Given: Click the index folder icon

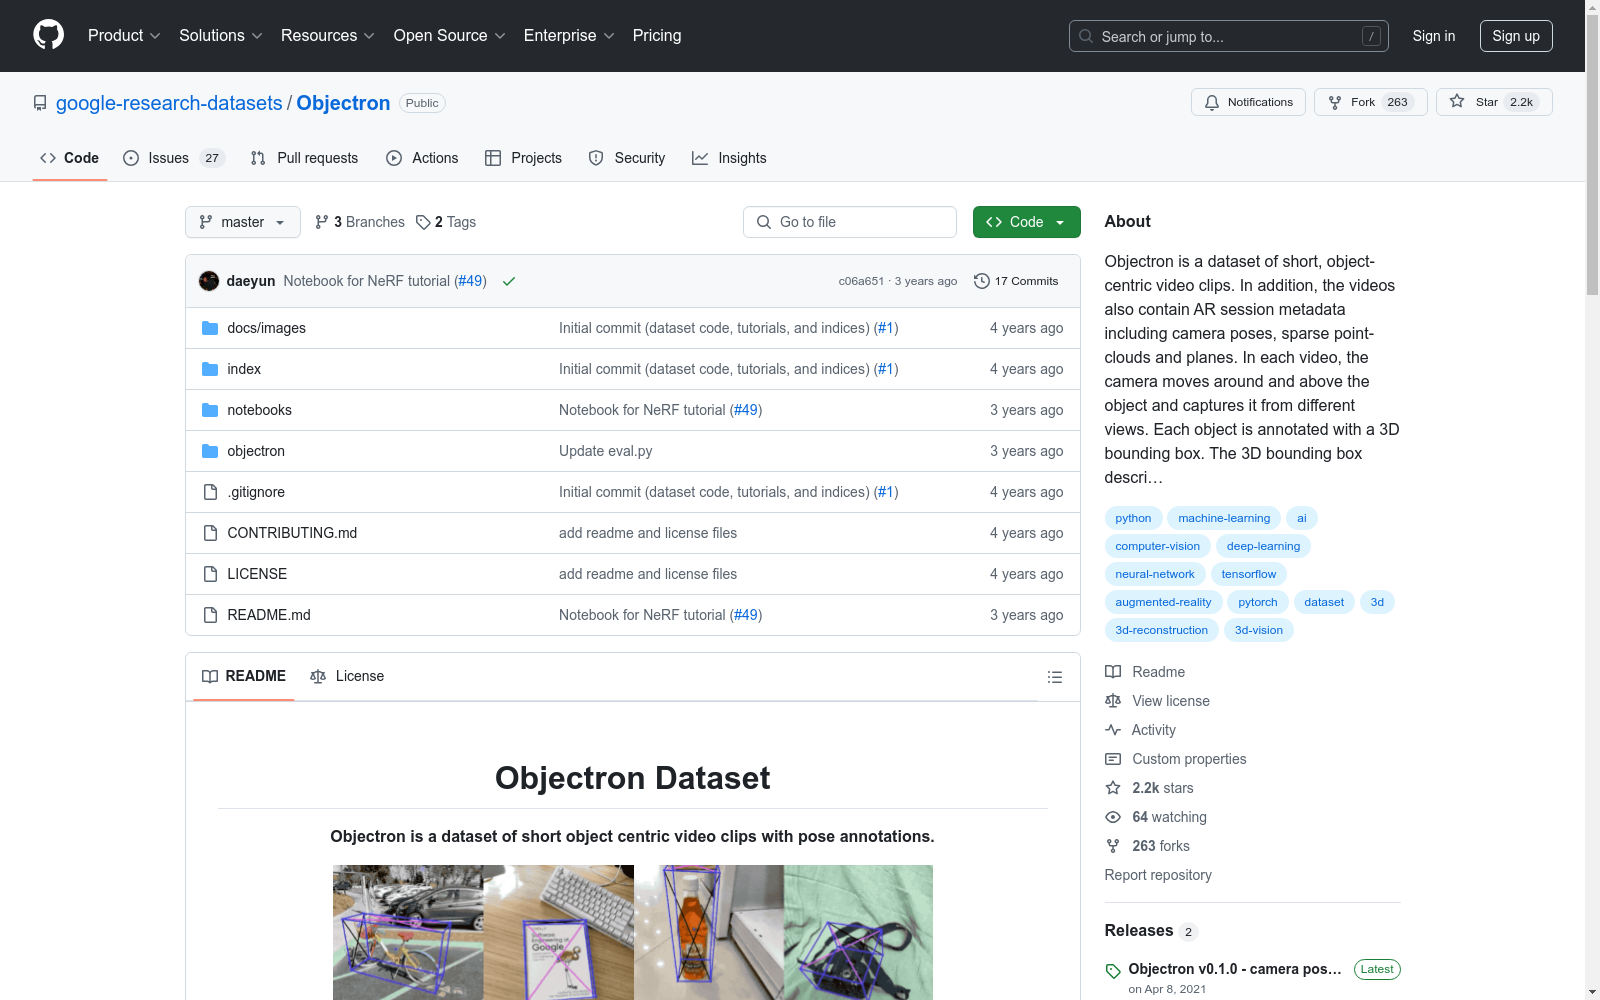Looking at the screenshot, I should [210, 369].
